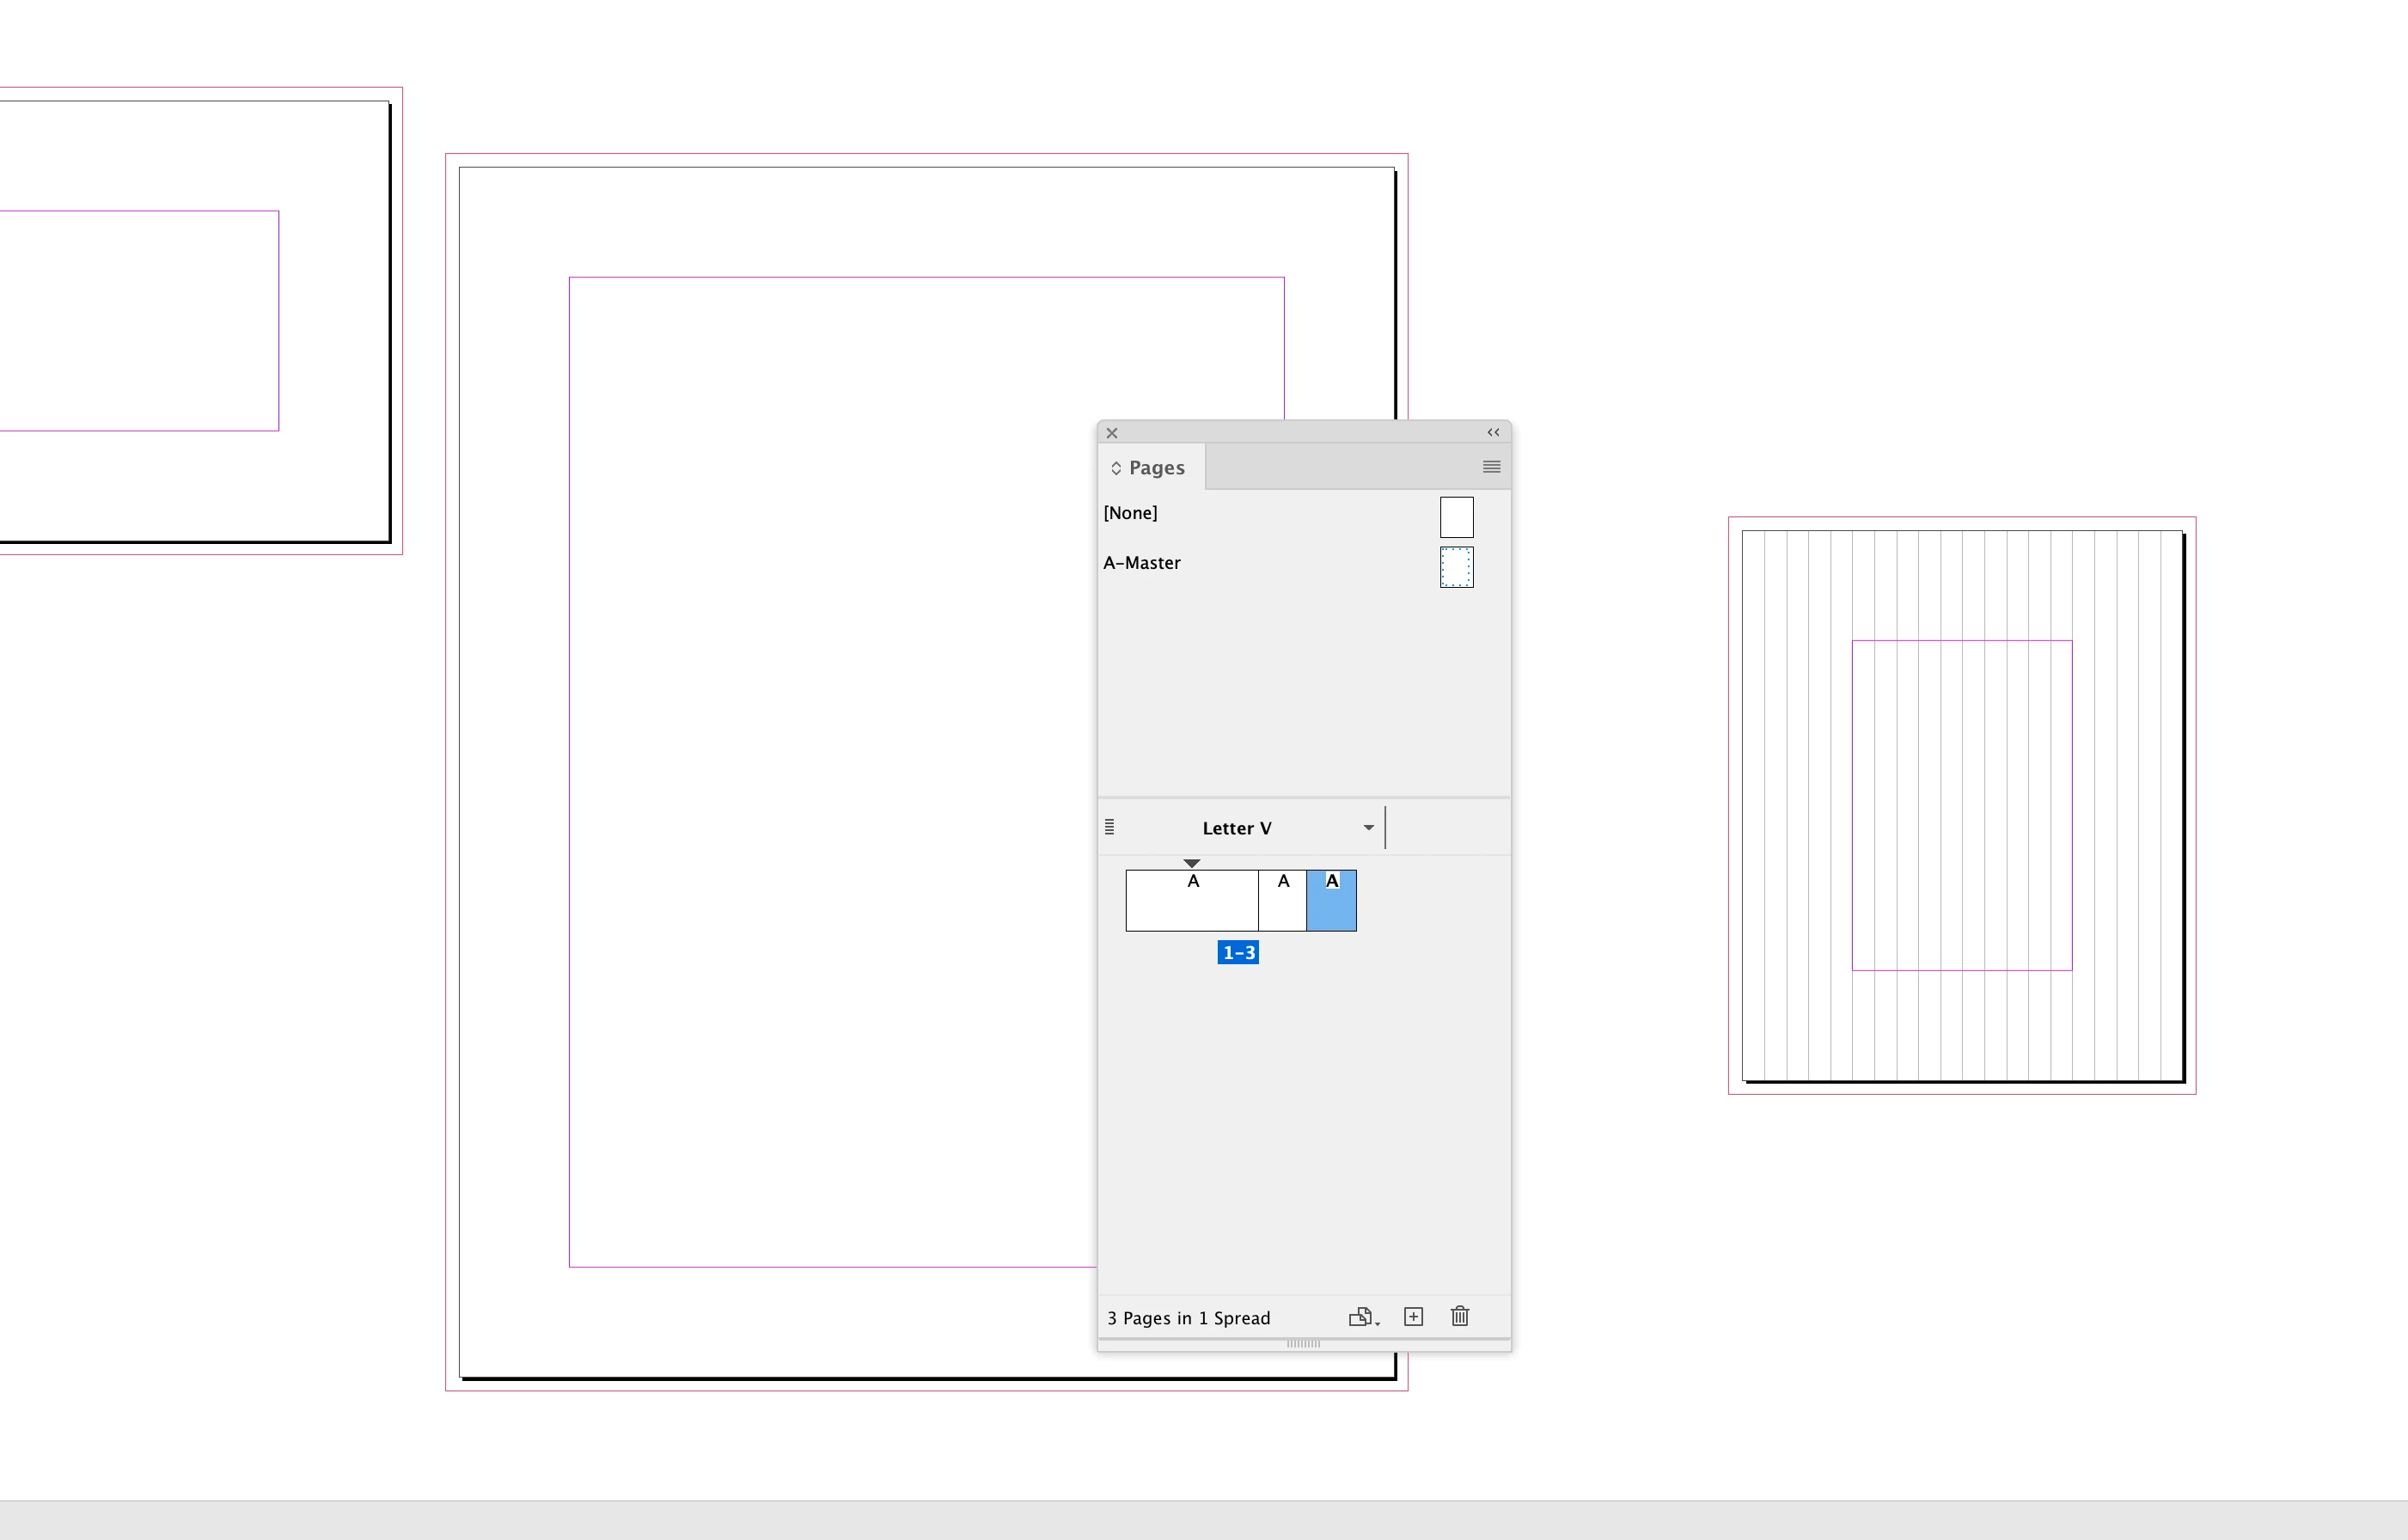2408x1540 pixels.
Task: Select the highlighted blue third page thumbnail
Action: pos(1331,904)
